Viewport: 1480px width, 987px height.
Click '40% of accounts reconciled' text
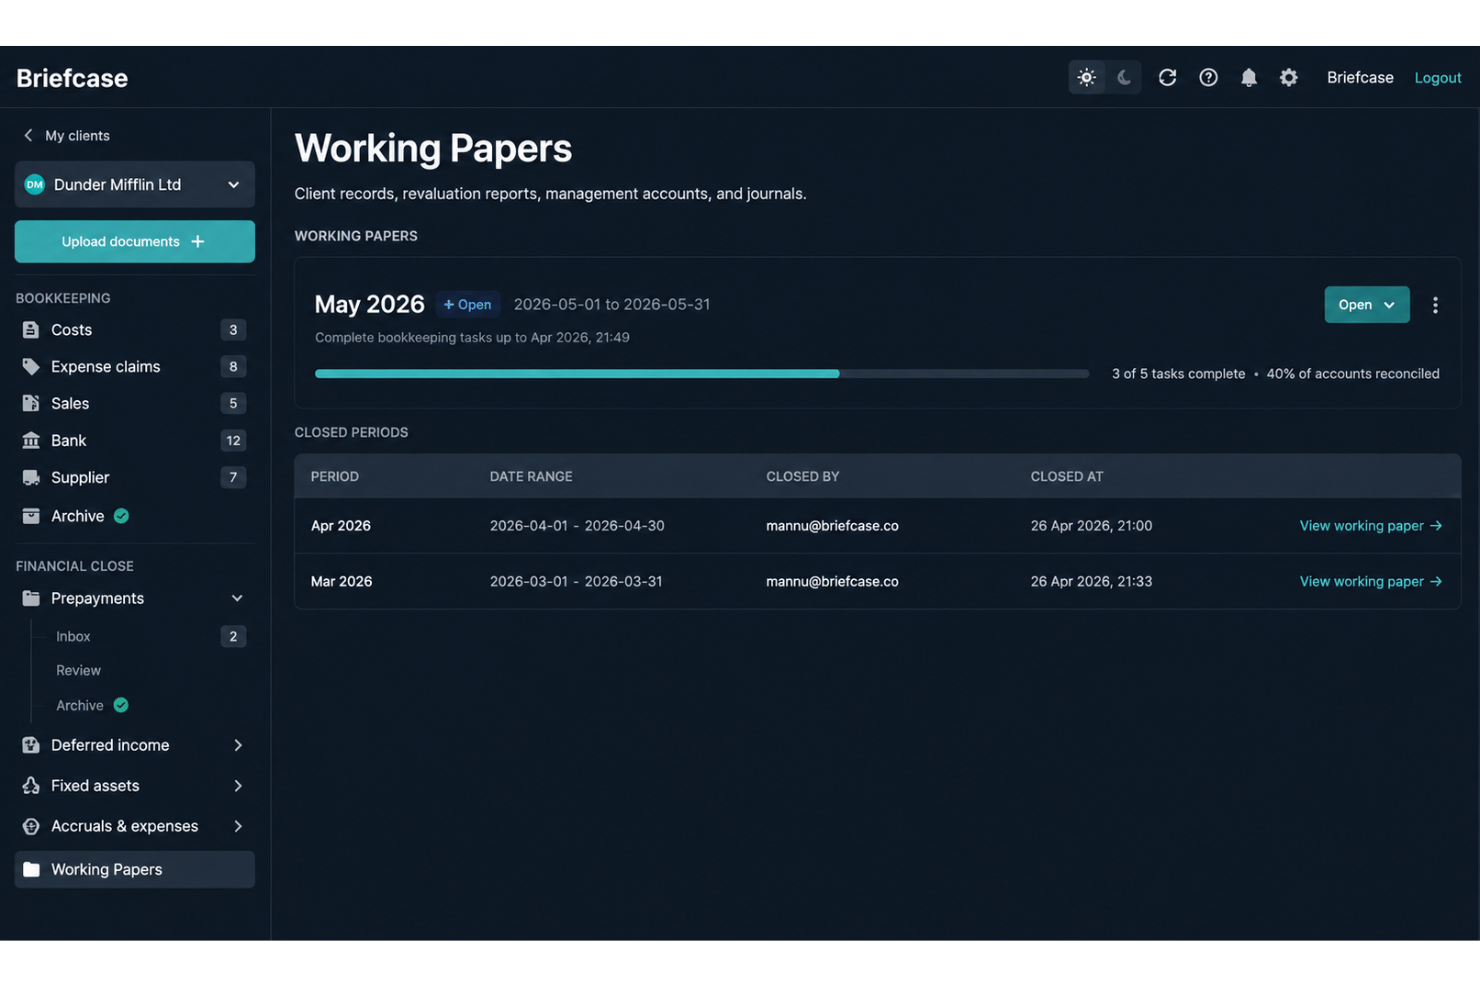[x=1353, y=374]
